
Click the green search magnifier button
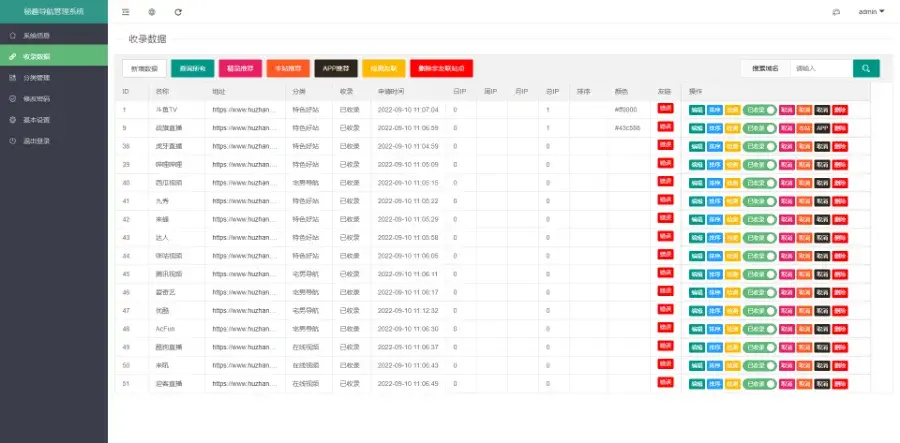(866, 68)
